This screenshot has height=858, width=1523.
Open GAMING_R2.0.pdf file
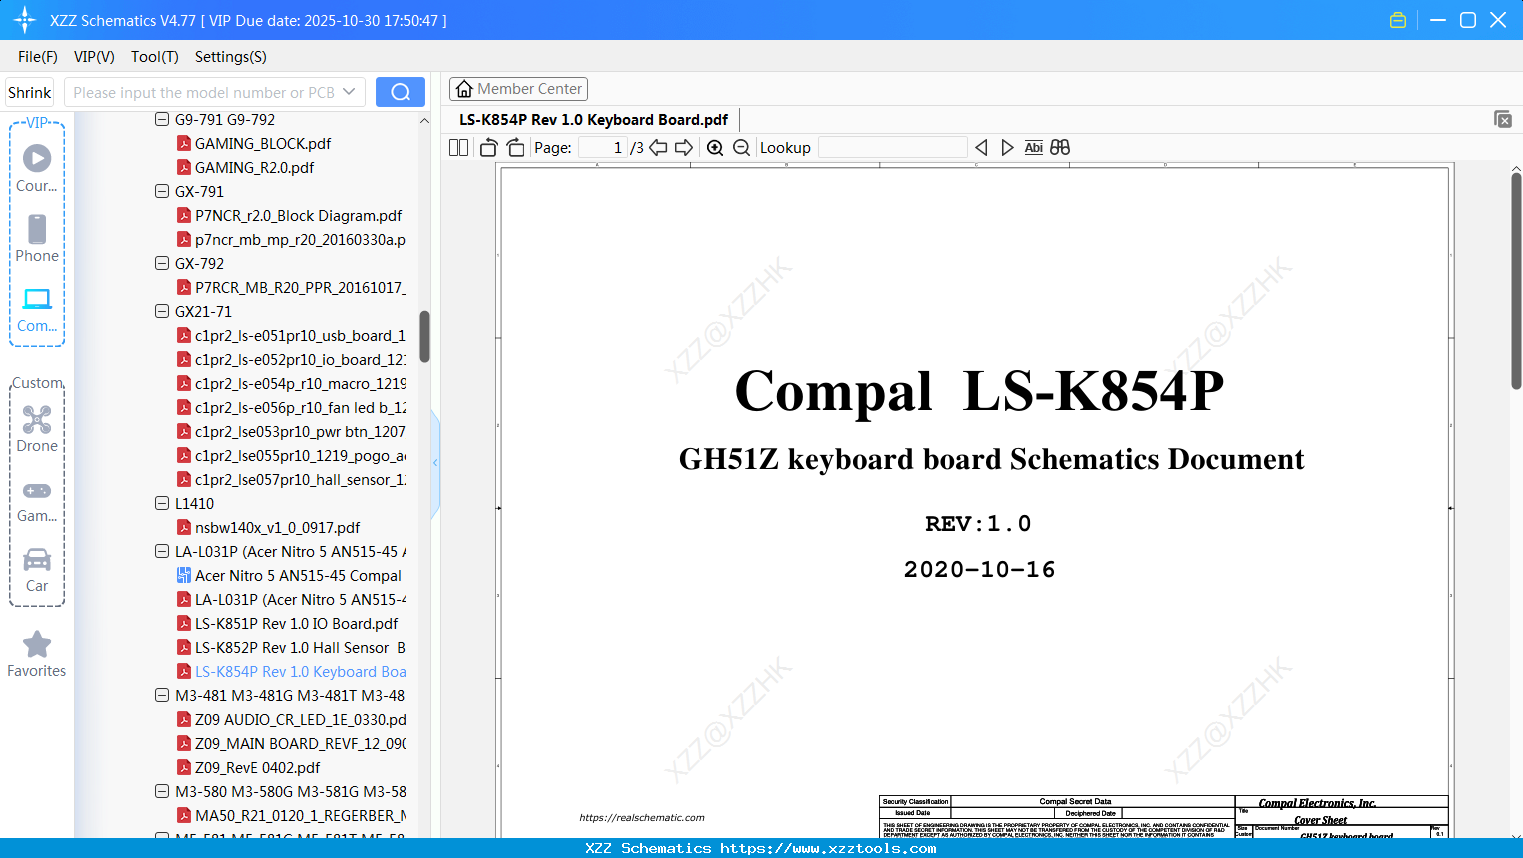click(246, 167)
